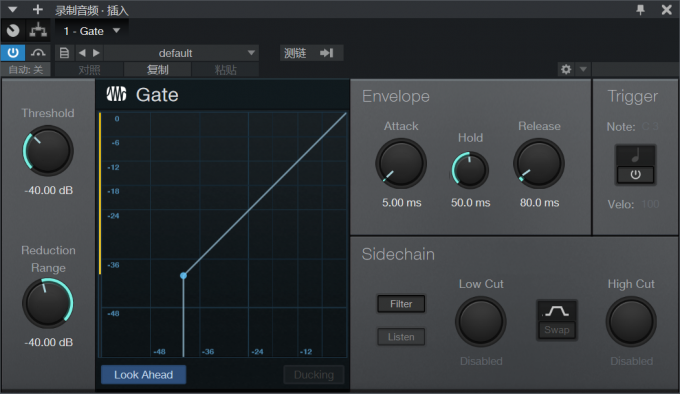This screenshot has width=680, height=394.
Task: Click the Velo value field
Action: point(650,204)
